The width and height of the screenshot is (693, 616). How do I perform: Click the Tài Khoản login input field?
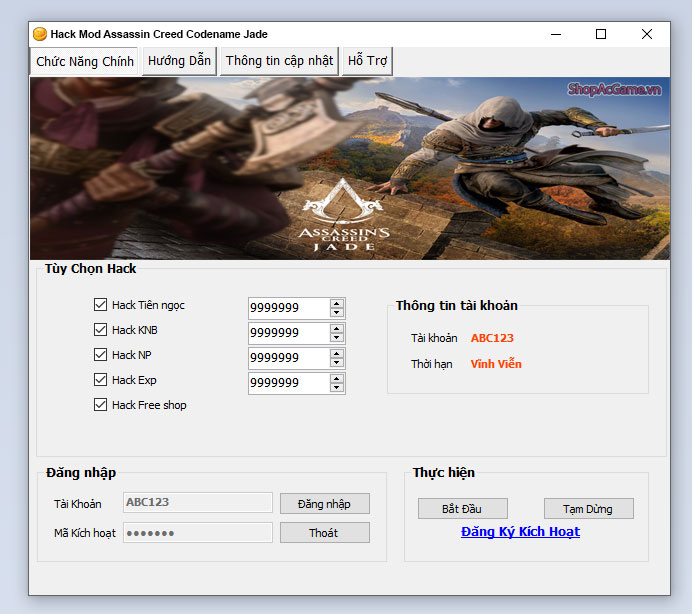pos(198,502)
